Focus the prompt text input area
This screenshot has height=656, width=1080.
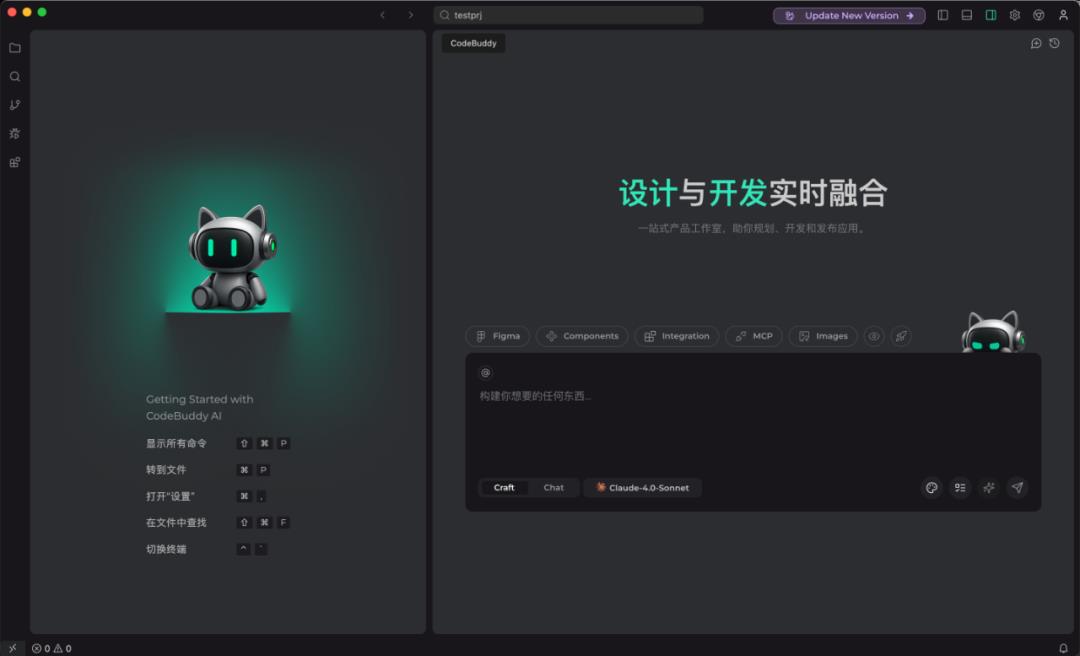(x=754, y=424)
